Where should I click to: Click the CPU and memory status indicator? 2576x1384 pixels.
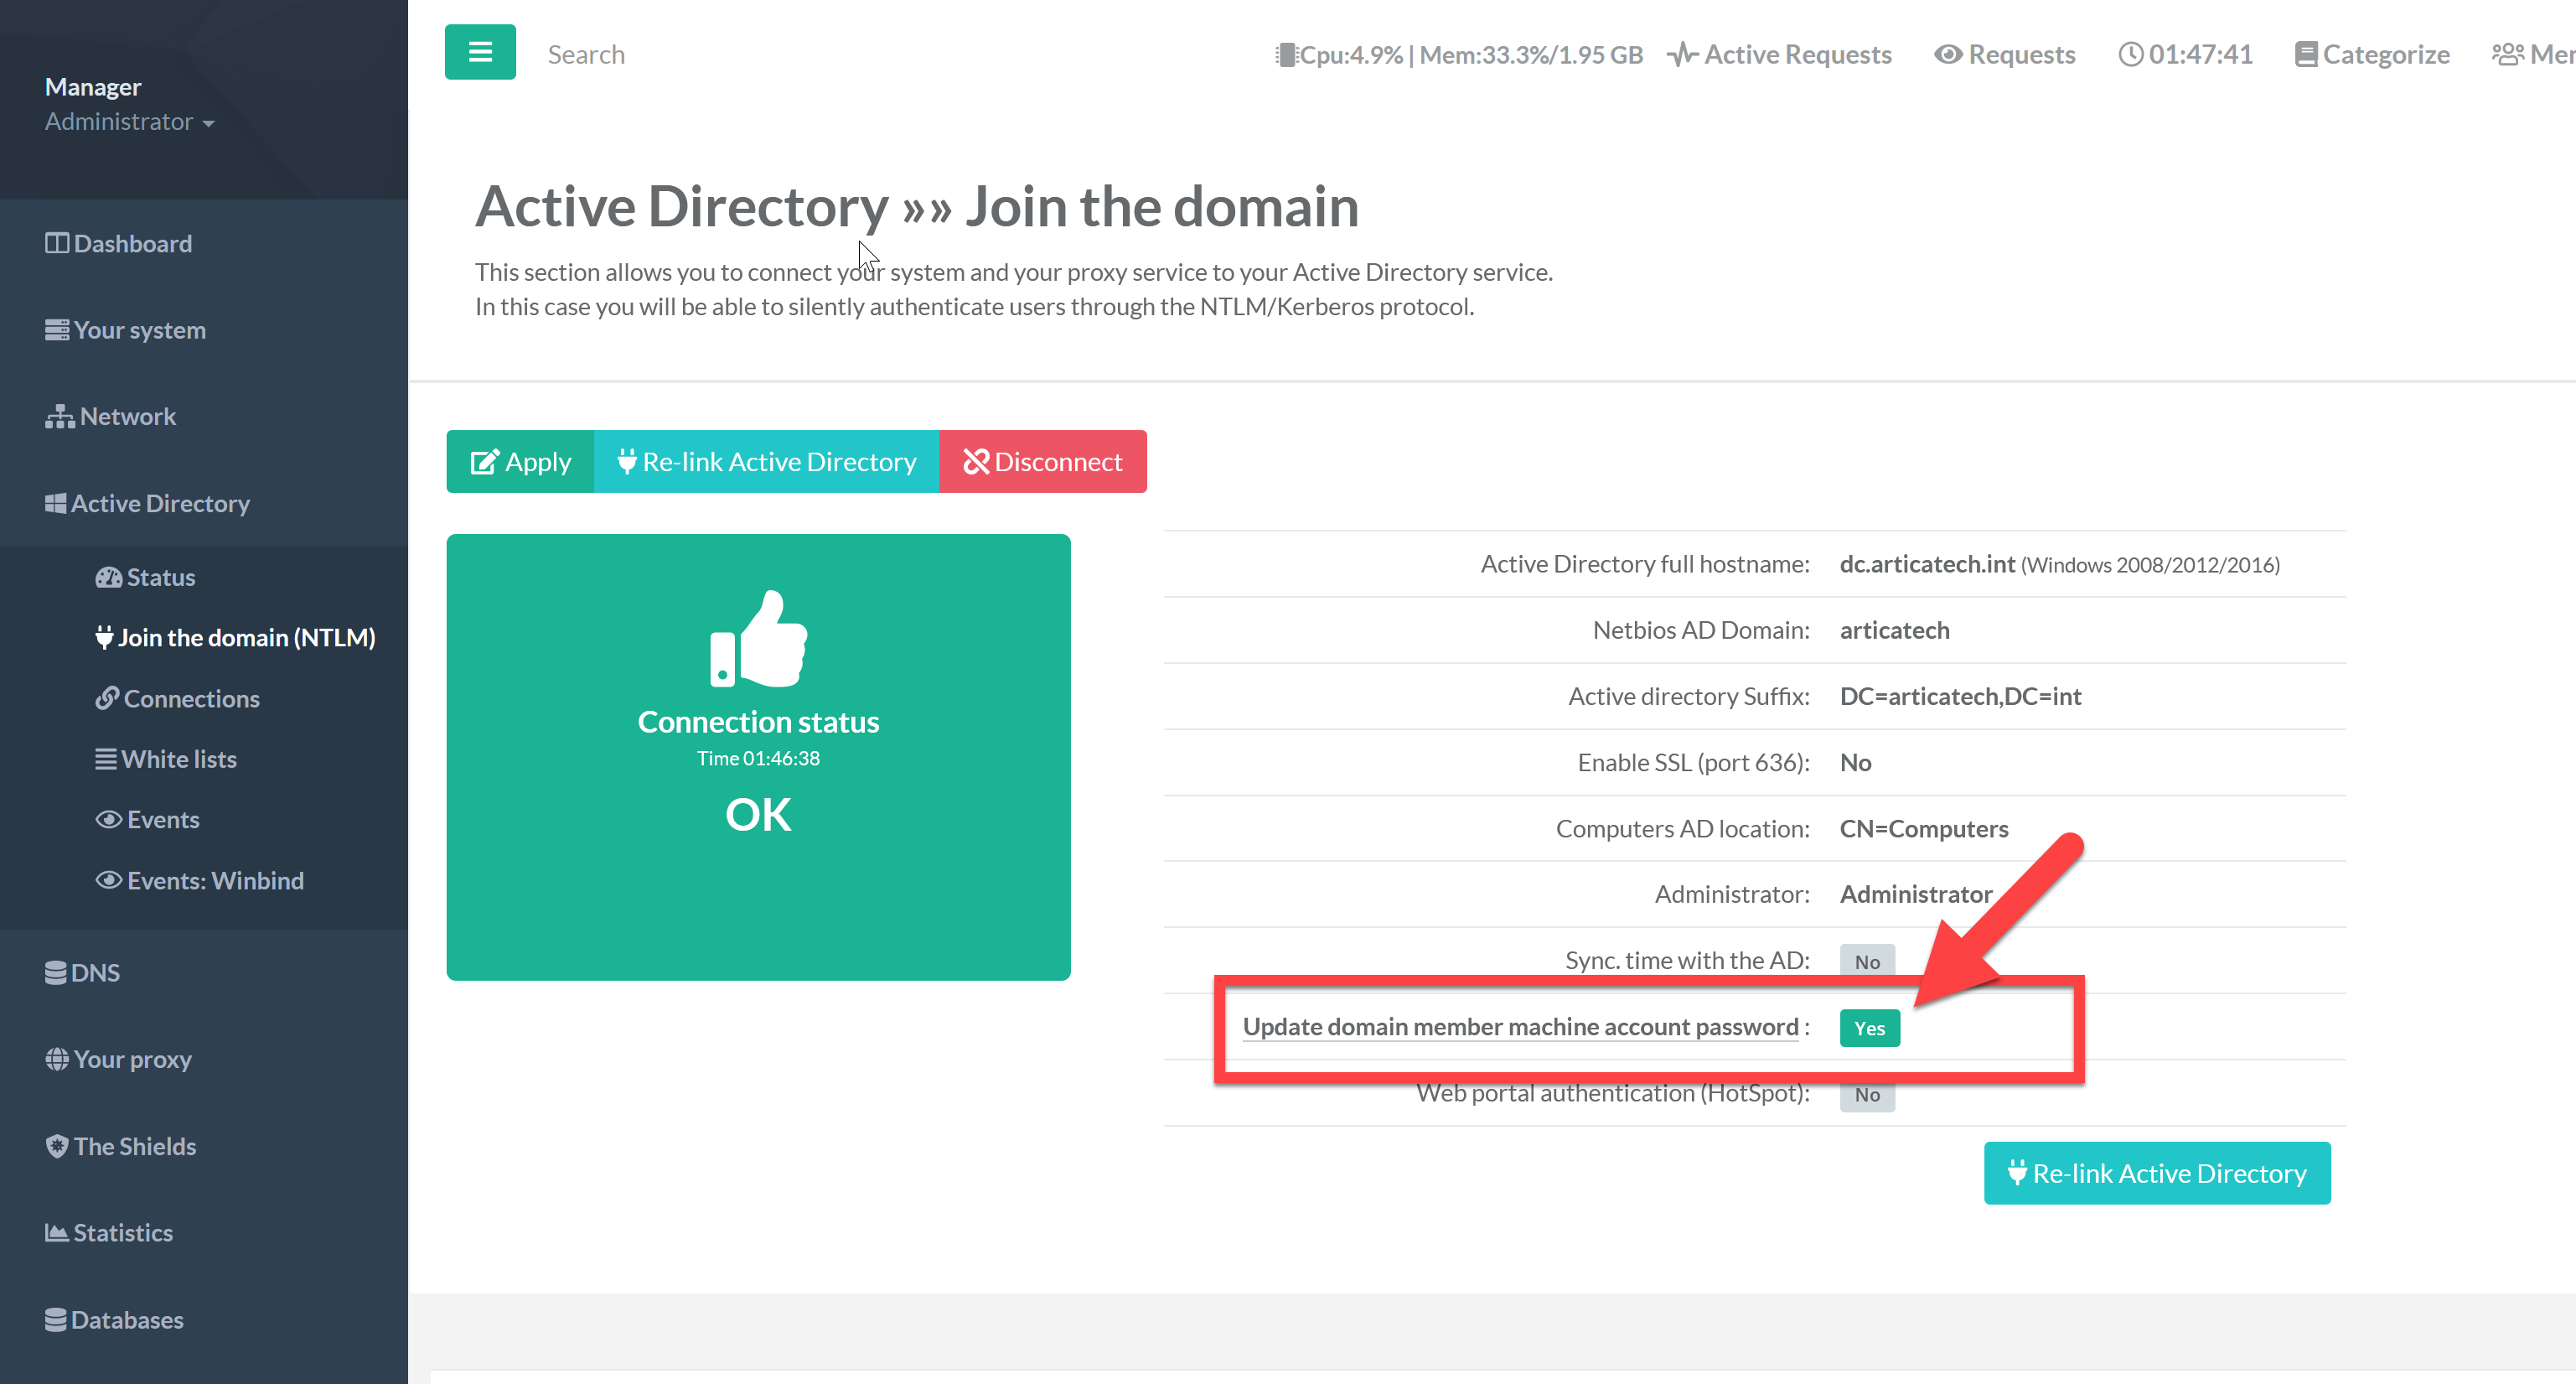(1458, 54)
